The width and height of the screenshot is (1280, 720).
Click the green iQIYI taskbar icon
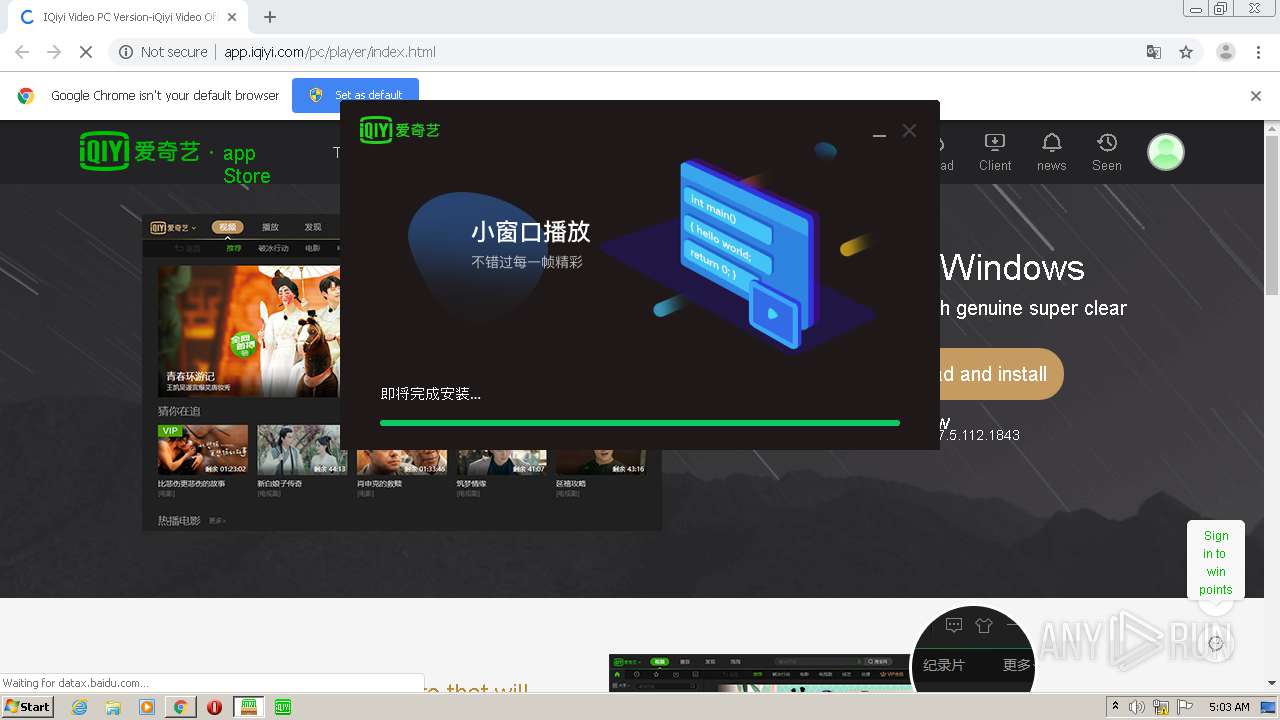283,707
